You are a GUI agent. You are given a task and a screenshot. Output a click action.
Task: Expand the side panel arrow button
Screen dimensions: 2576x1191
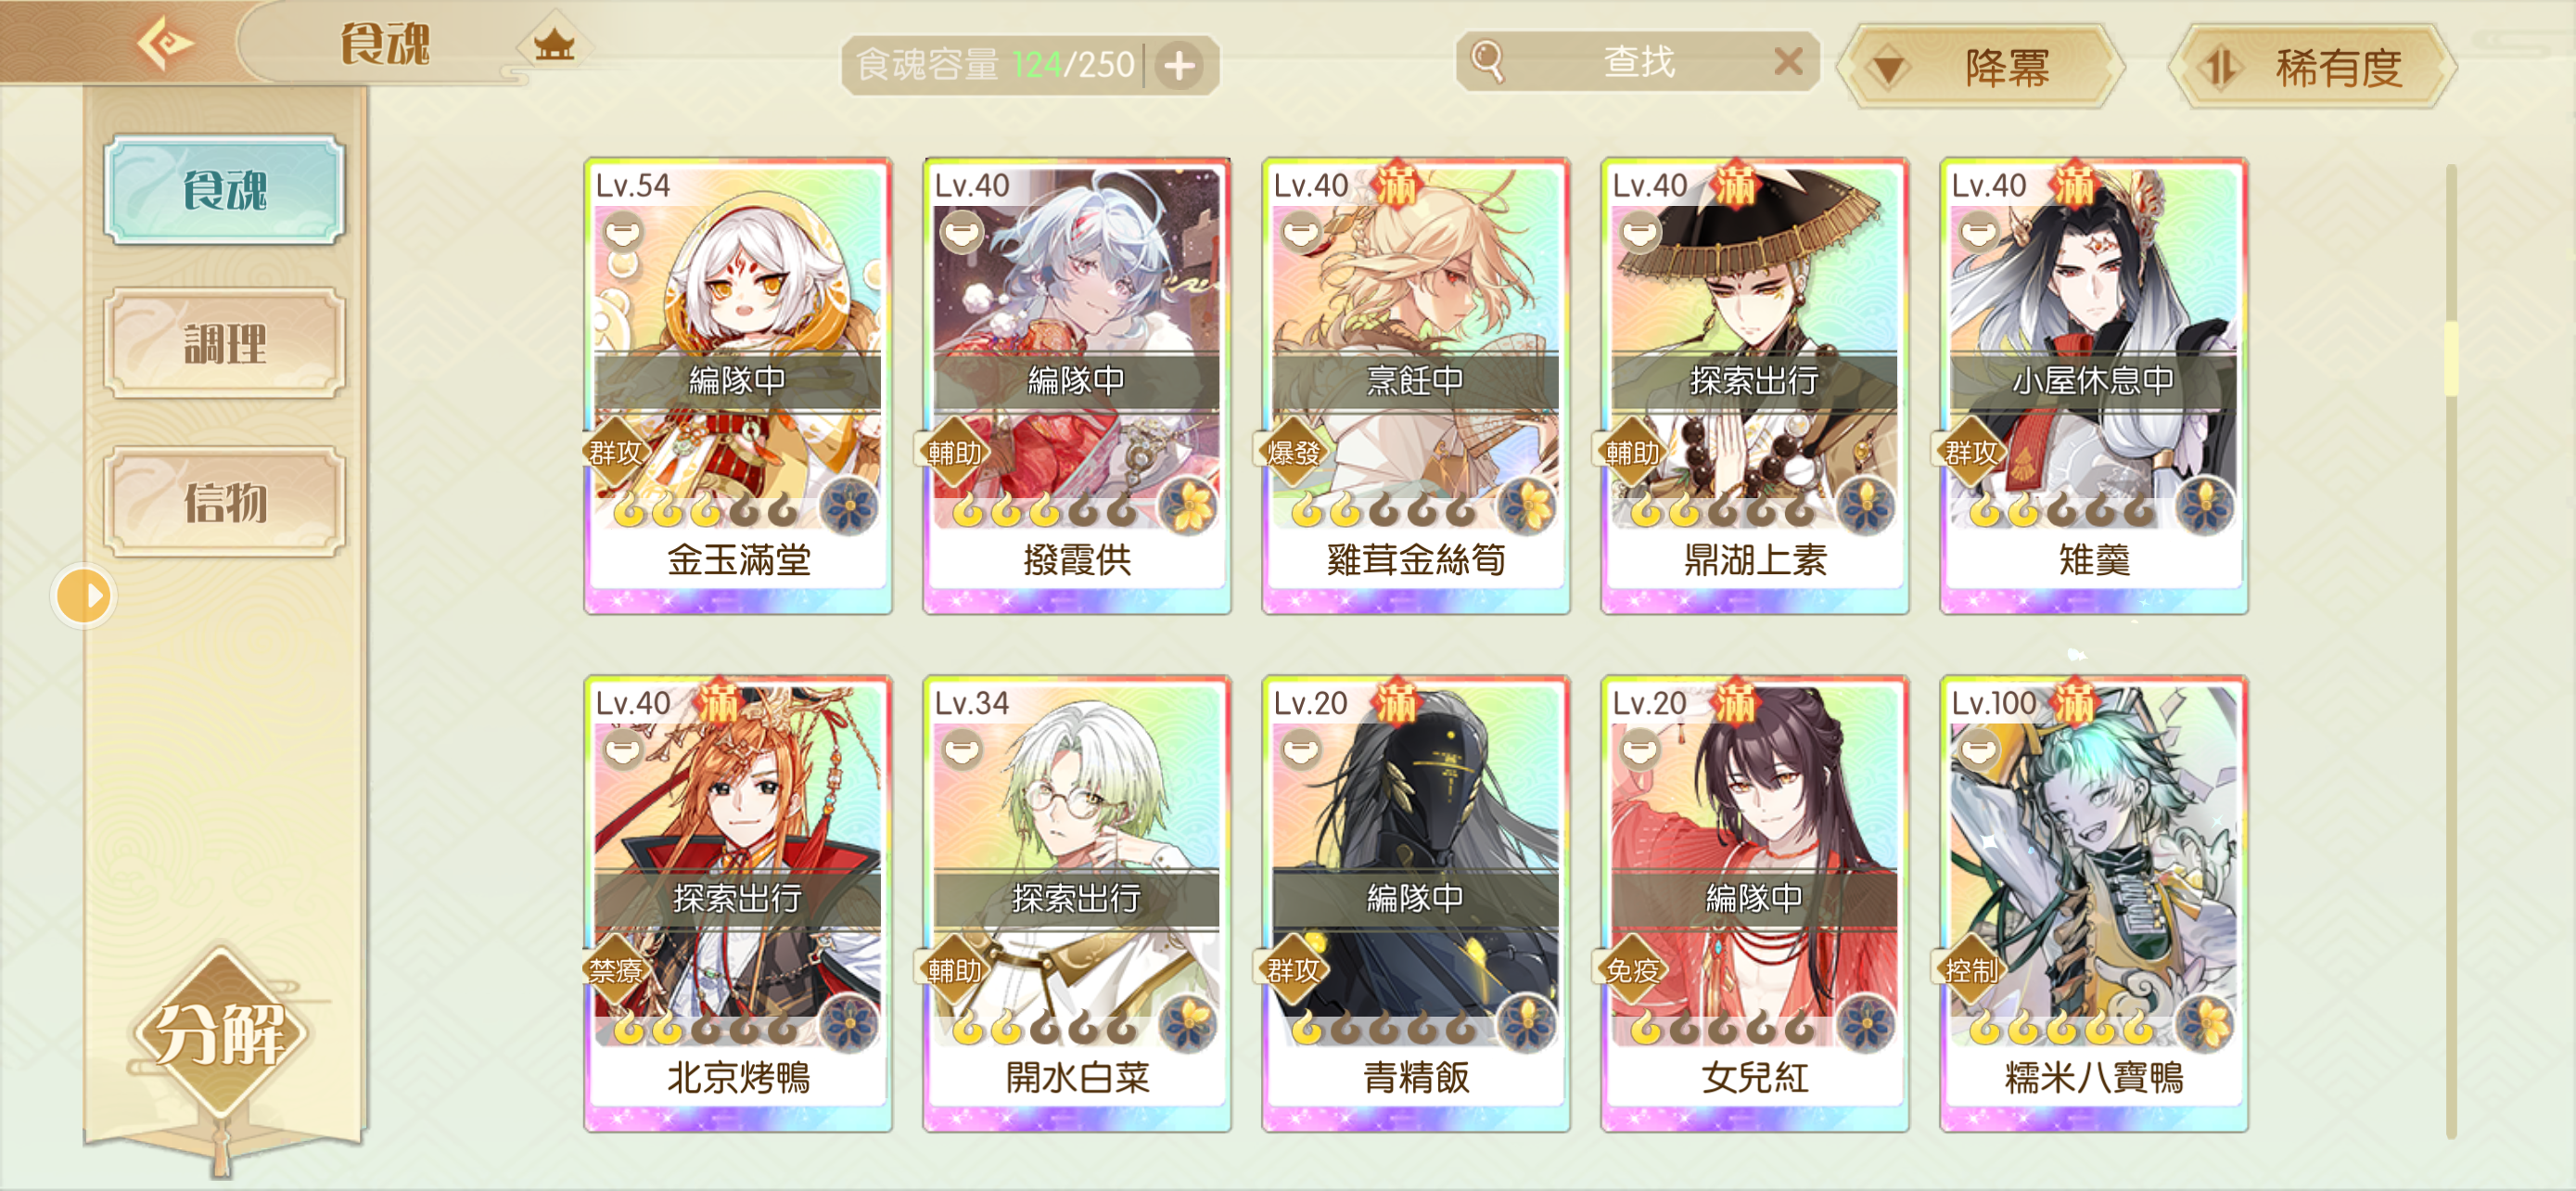coord(84,596)
